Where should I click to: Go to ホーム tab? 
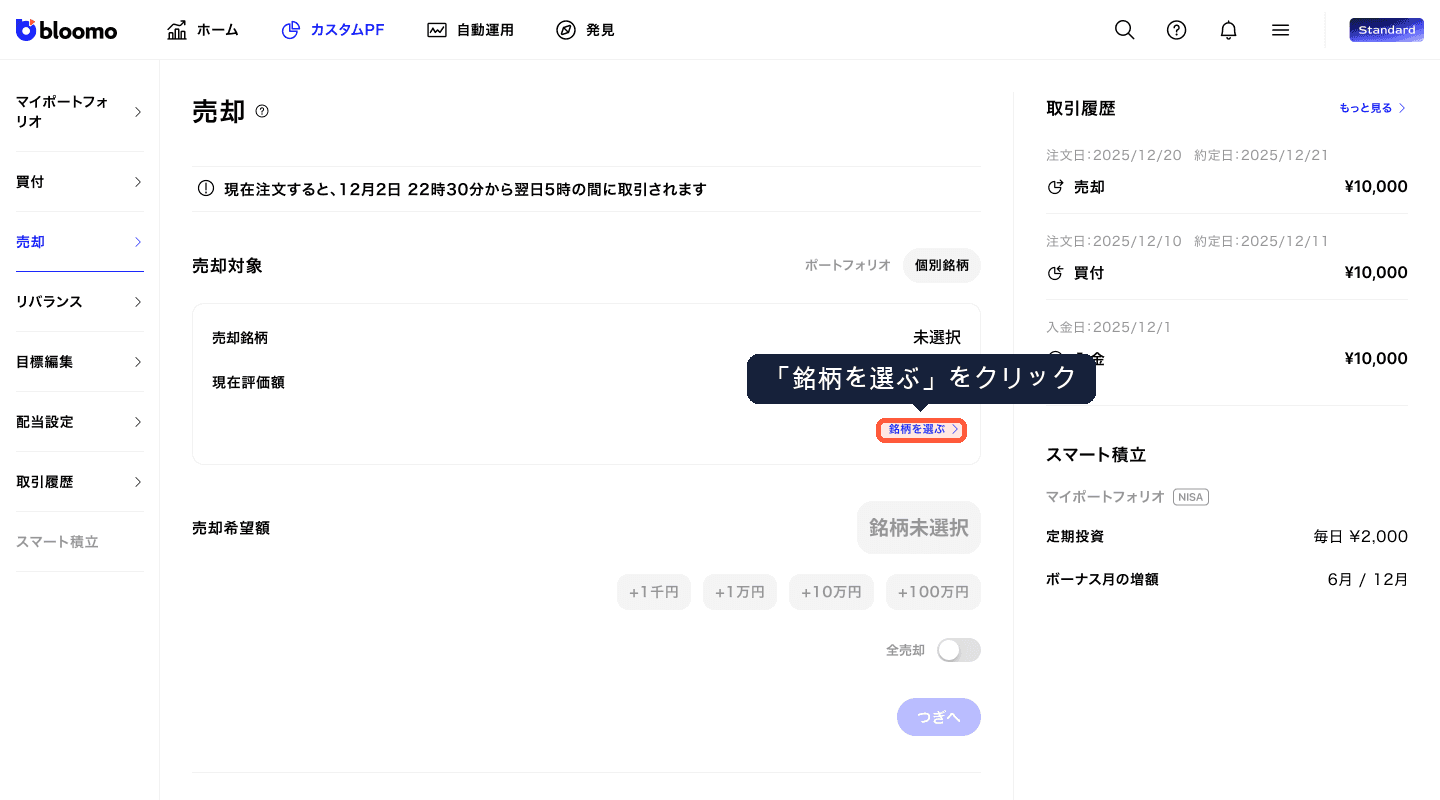click(x=203, y=30)
